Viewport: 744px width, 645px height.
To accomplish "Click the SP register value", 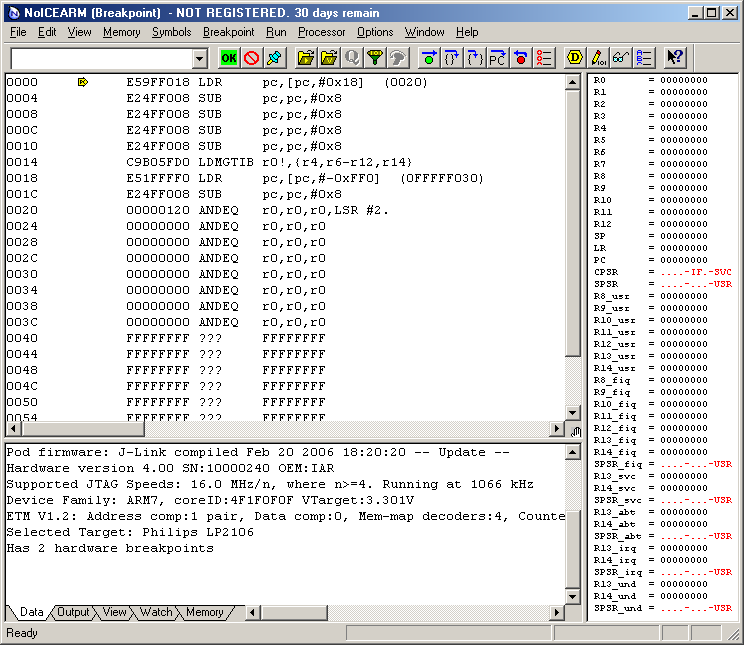I will point(684,236).
